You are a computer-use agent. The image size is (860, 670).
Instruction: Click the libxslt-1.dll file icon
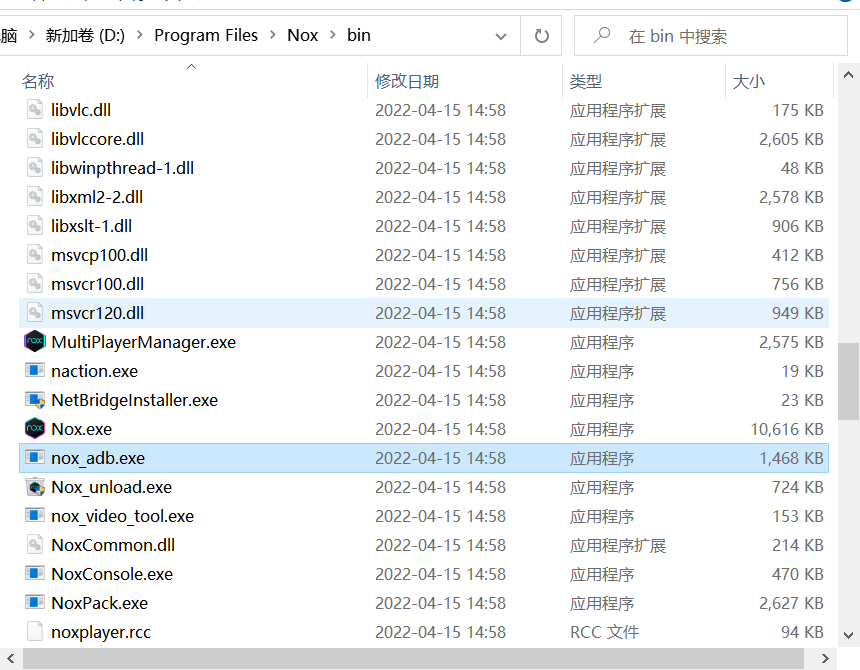point(35,226)
